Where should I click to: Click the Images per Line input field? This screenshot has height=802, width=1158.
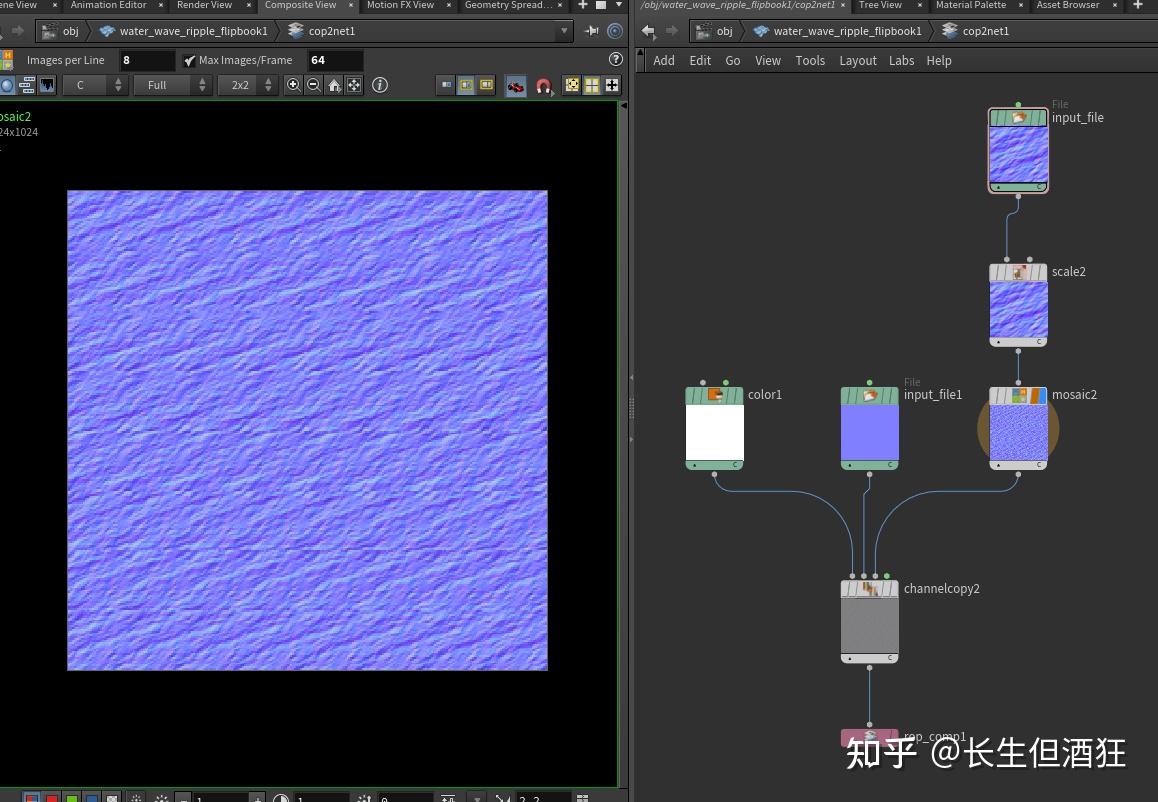coord(146,59)
